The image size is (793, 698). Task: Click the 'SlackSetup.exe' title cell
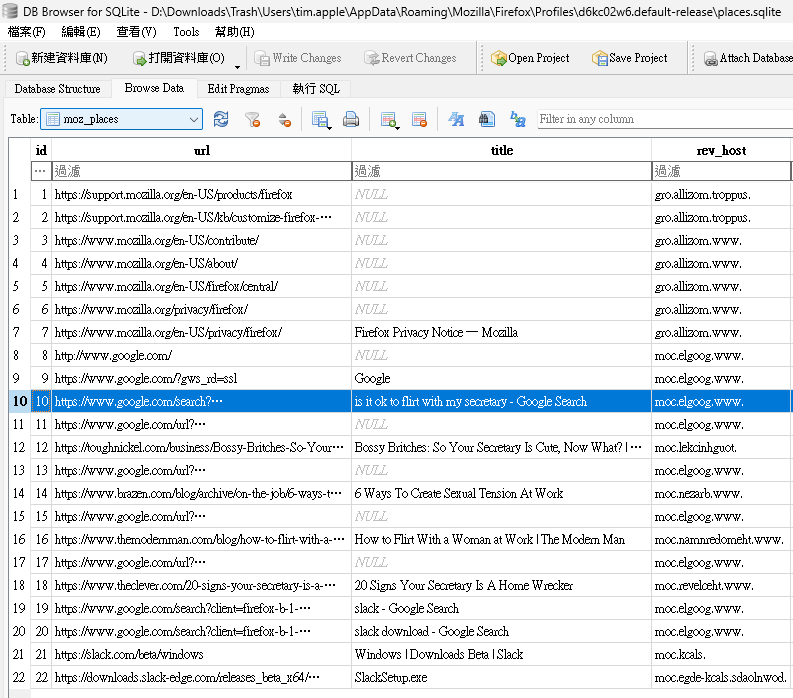point(501,677)
